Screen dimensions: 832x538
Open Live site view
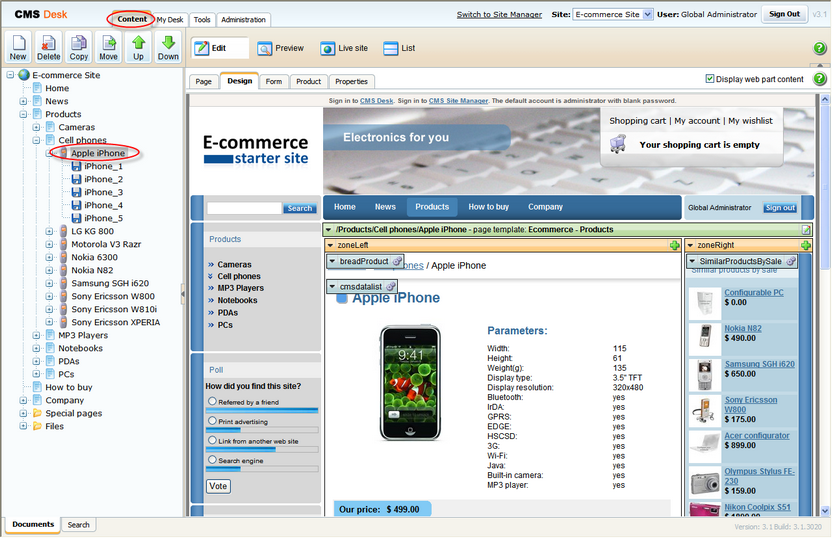pos(344,48)
